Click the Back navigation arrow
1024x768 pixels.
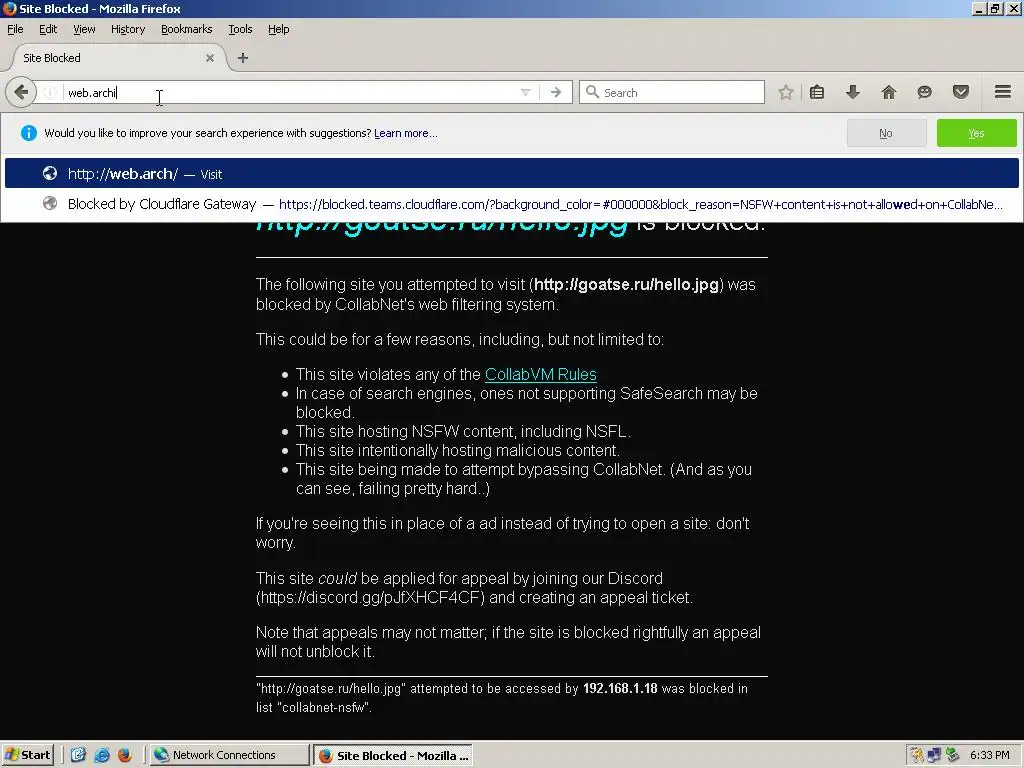tap(21, 92)
